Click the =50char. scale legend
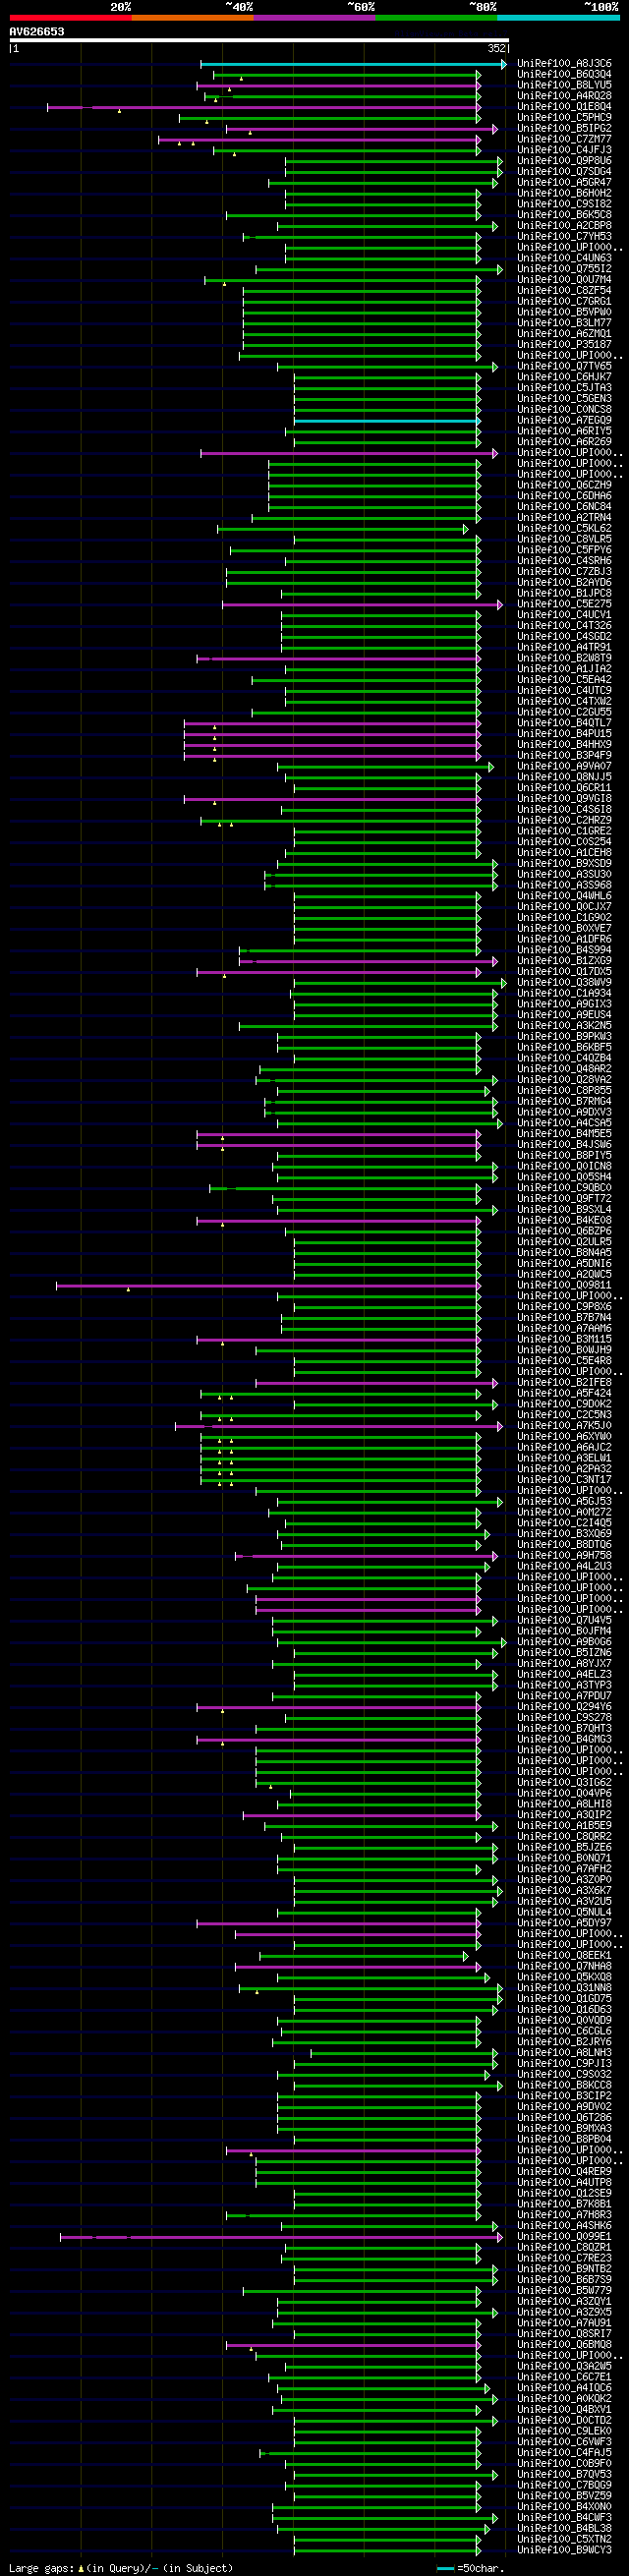The image size is (629, 2576). pos(472,2569)
